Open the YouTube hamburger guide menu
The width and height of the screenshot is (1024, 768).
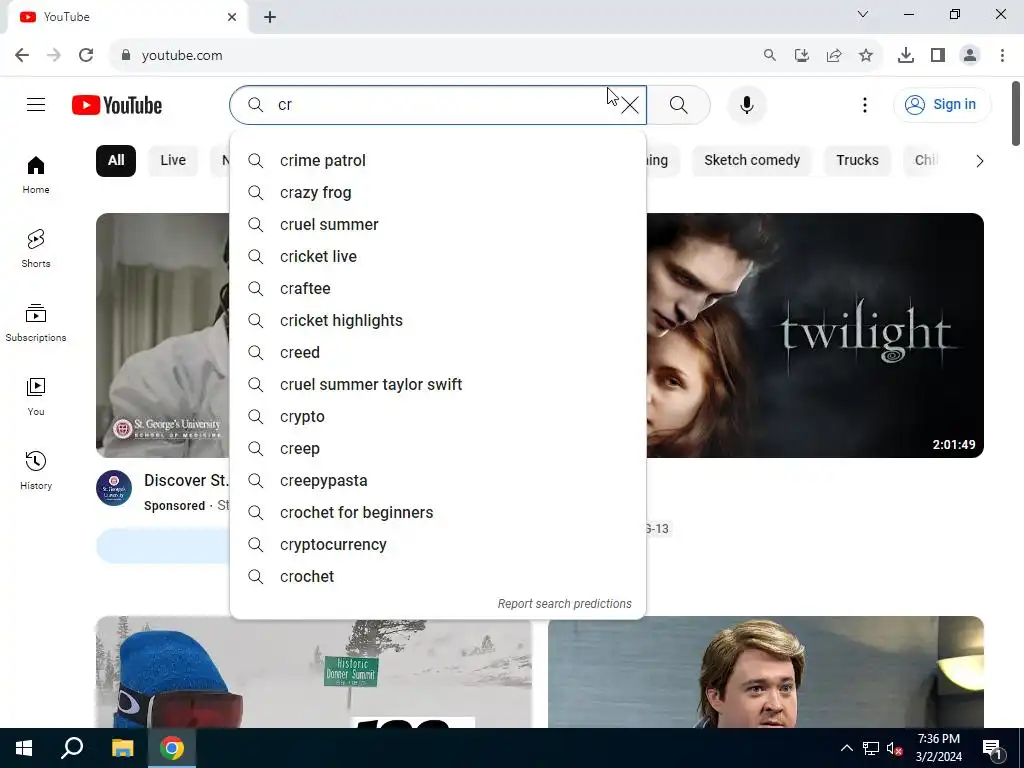click(36, 104)
